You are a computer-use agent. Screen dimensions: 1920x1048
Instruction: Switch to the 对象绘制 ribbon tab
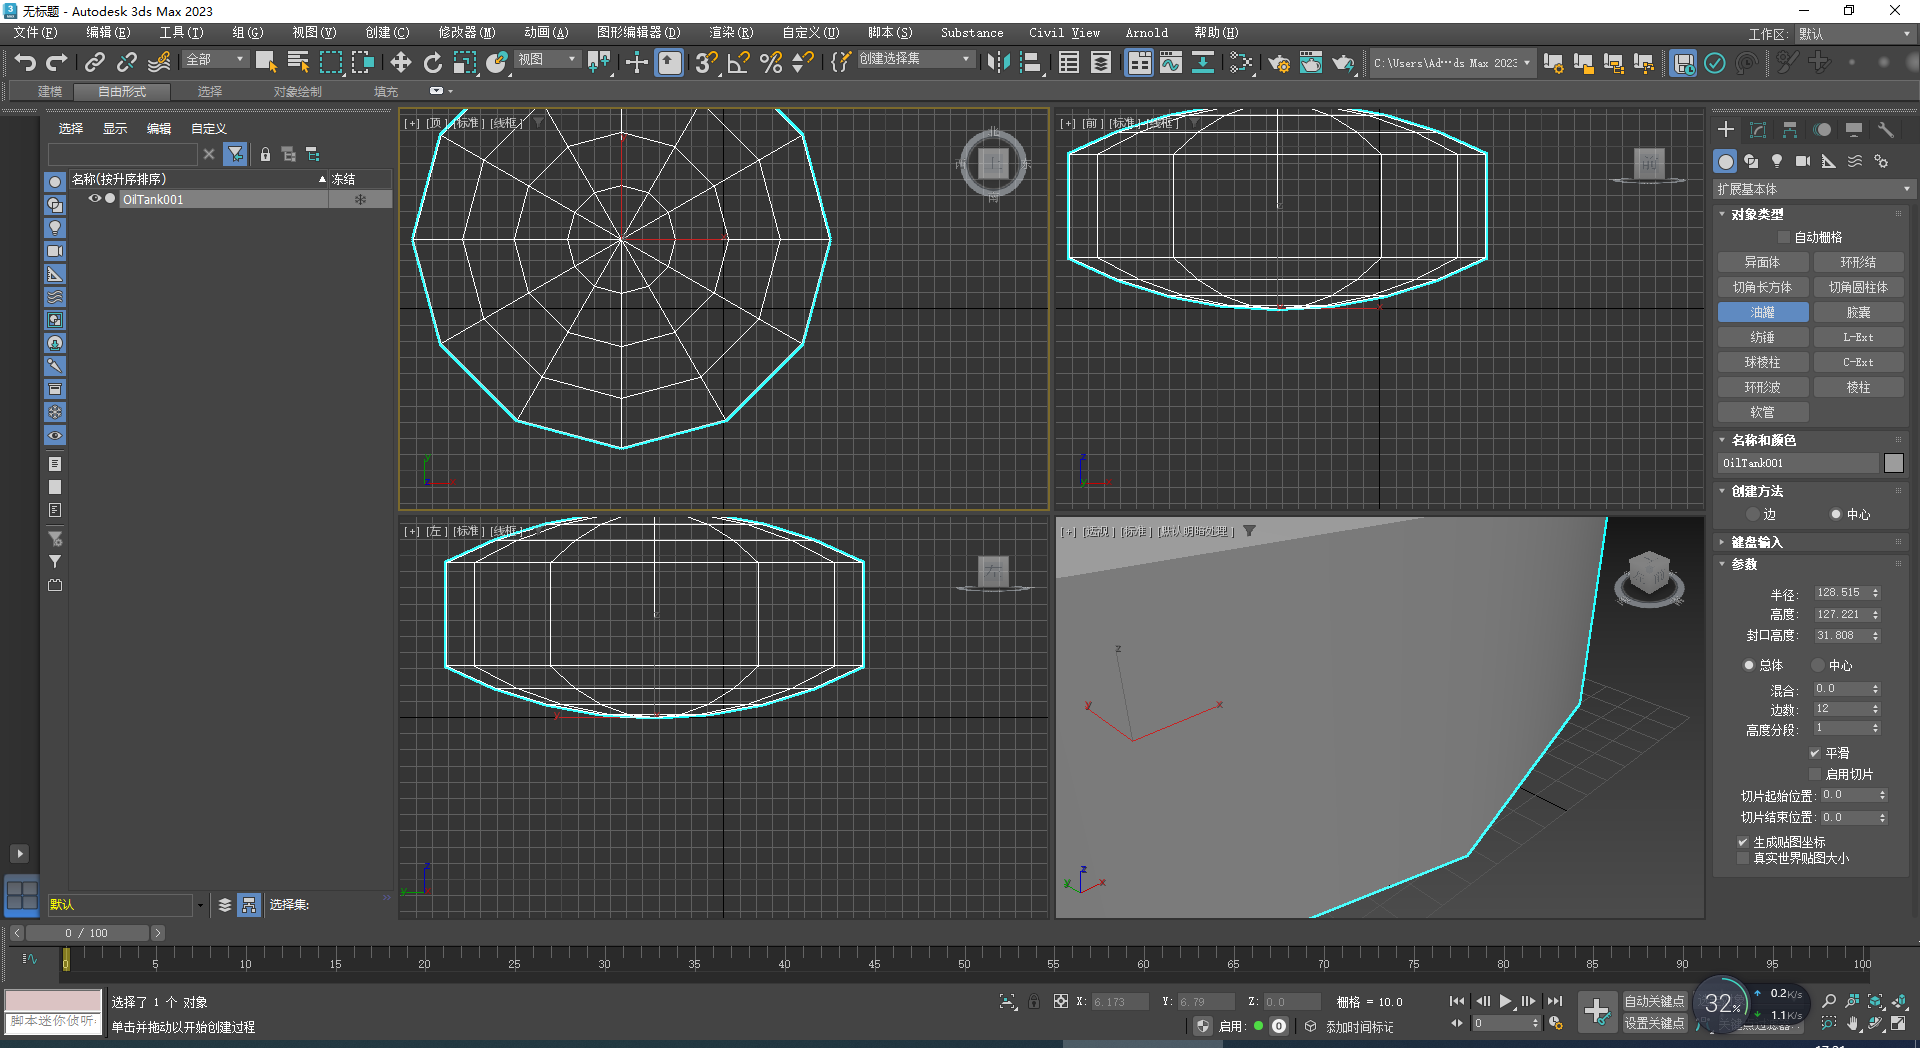point(297,92)
